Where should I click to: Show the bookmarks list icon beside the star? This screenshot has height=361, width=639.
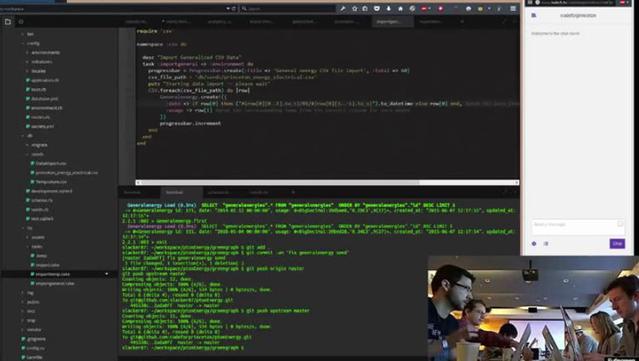pos(365,9)
